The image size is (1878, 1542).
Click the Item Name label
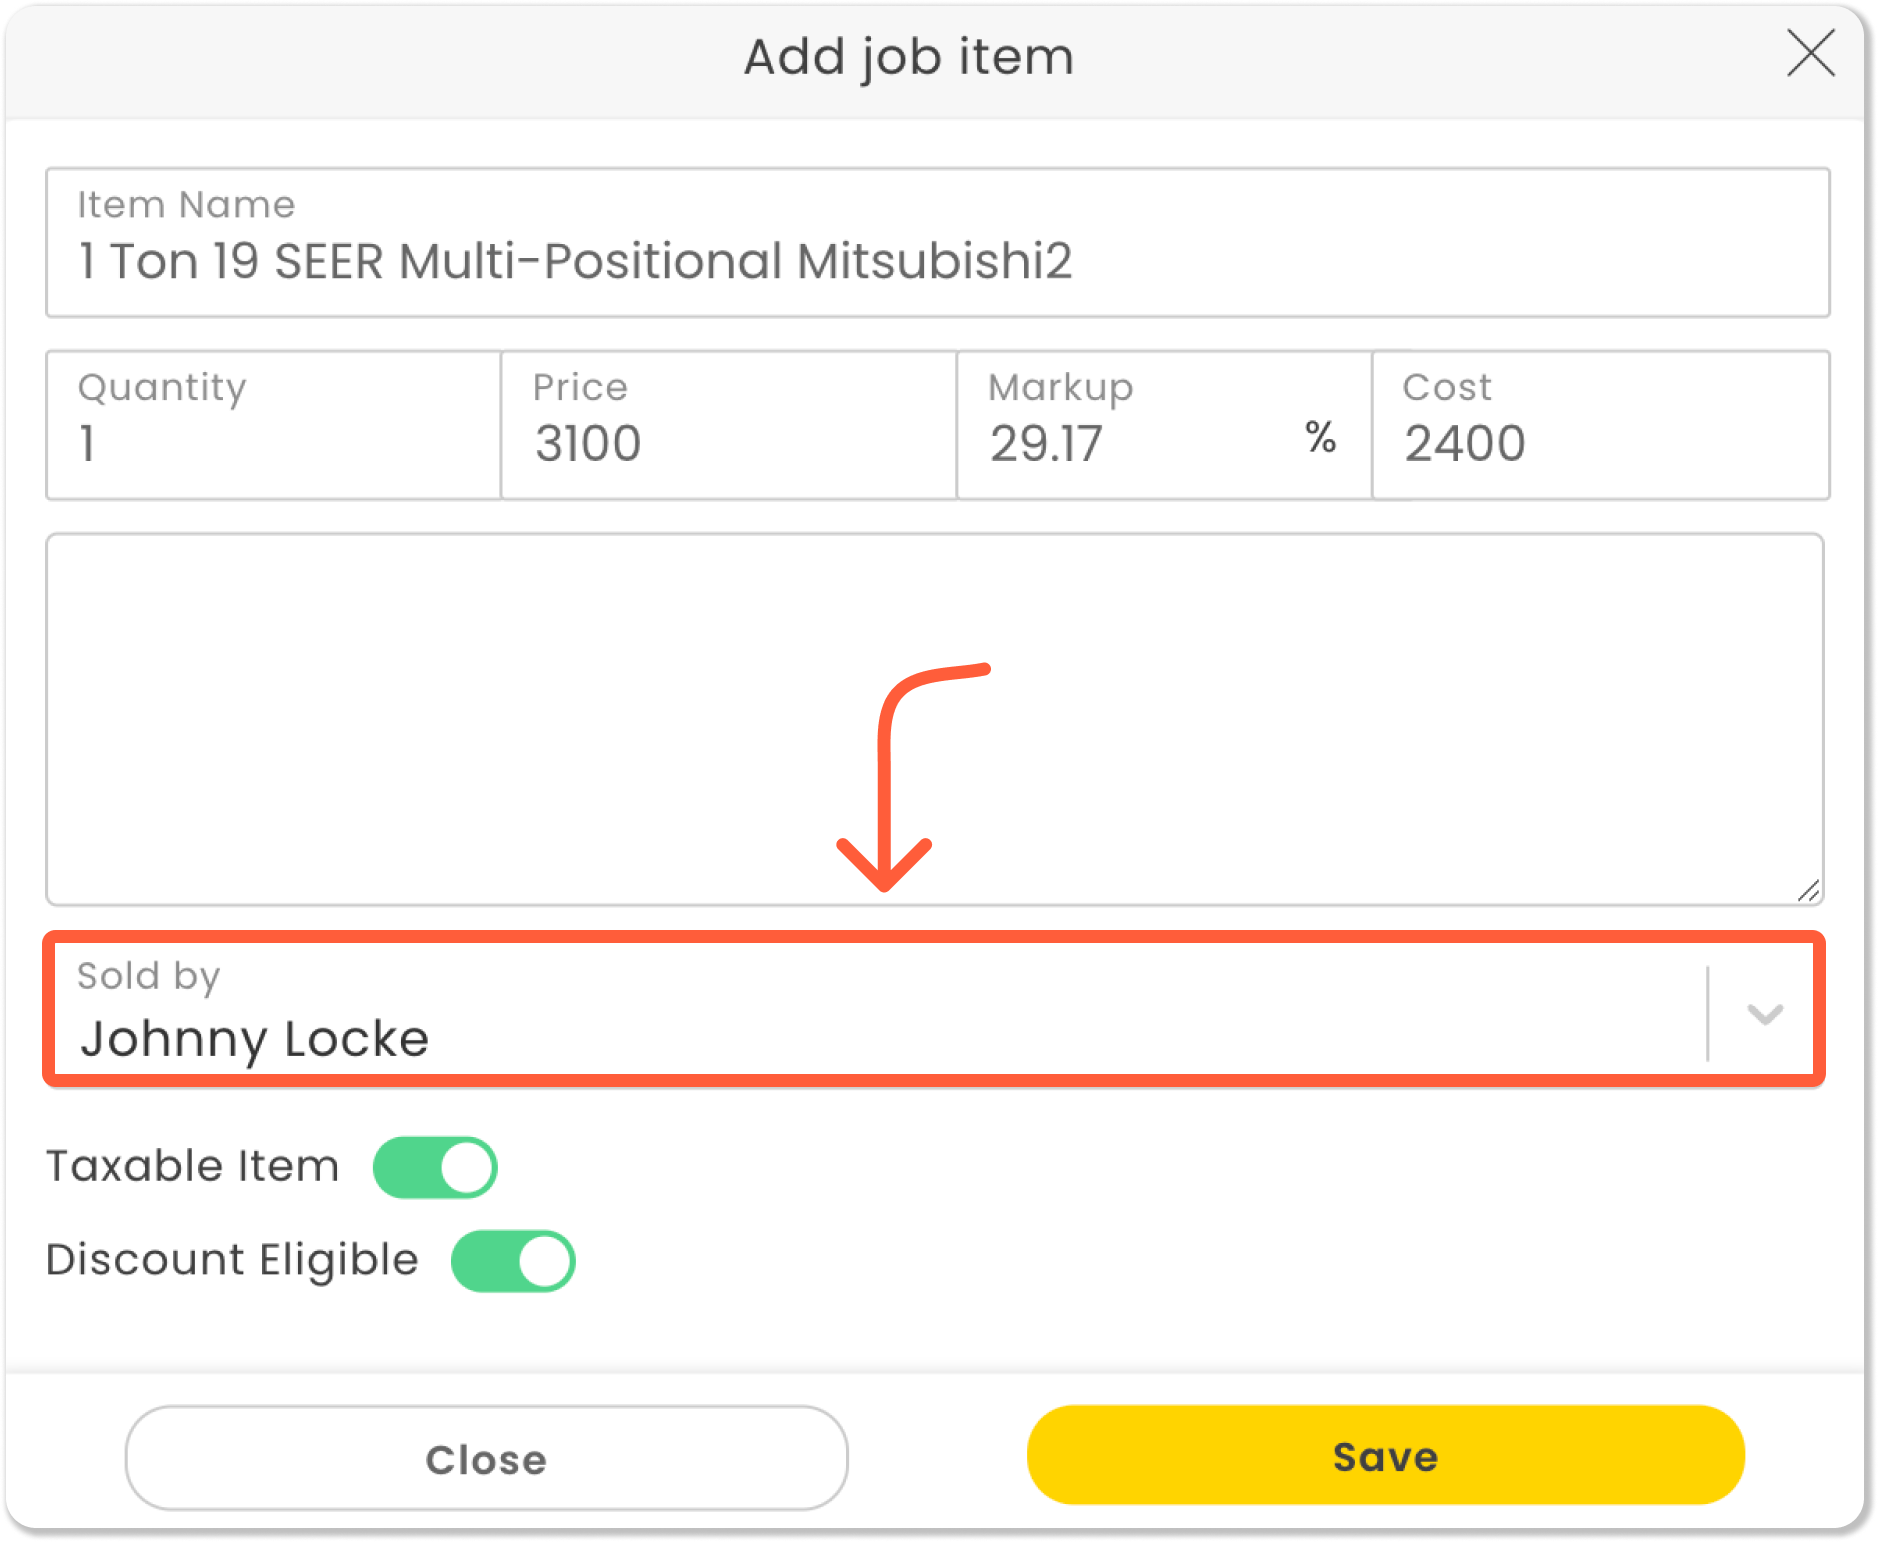pos(186,205)
